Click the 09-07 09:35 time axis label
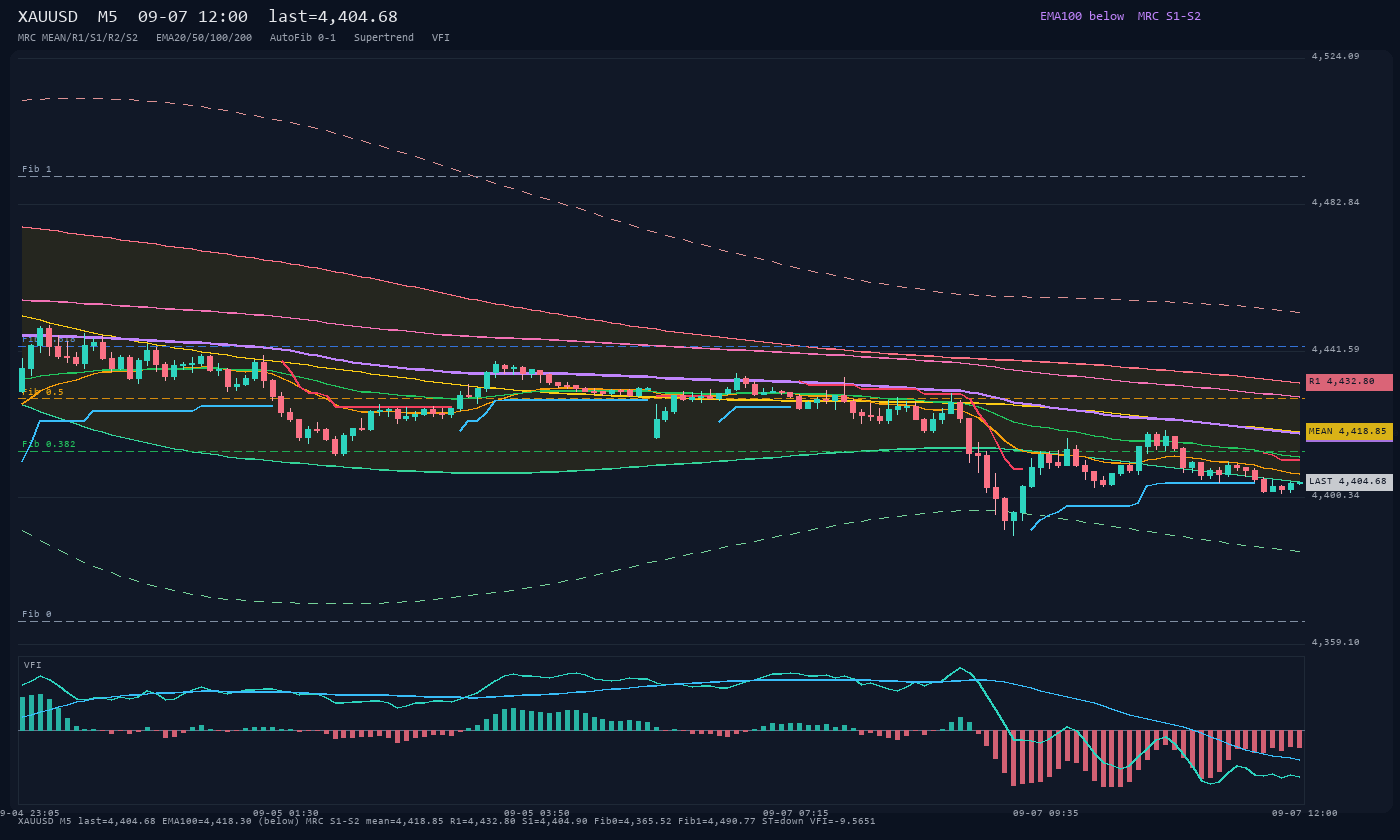This screenshot has width=1400, height=840. [x=1046, y=813]
